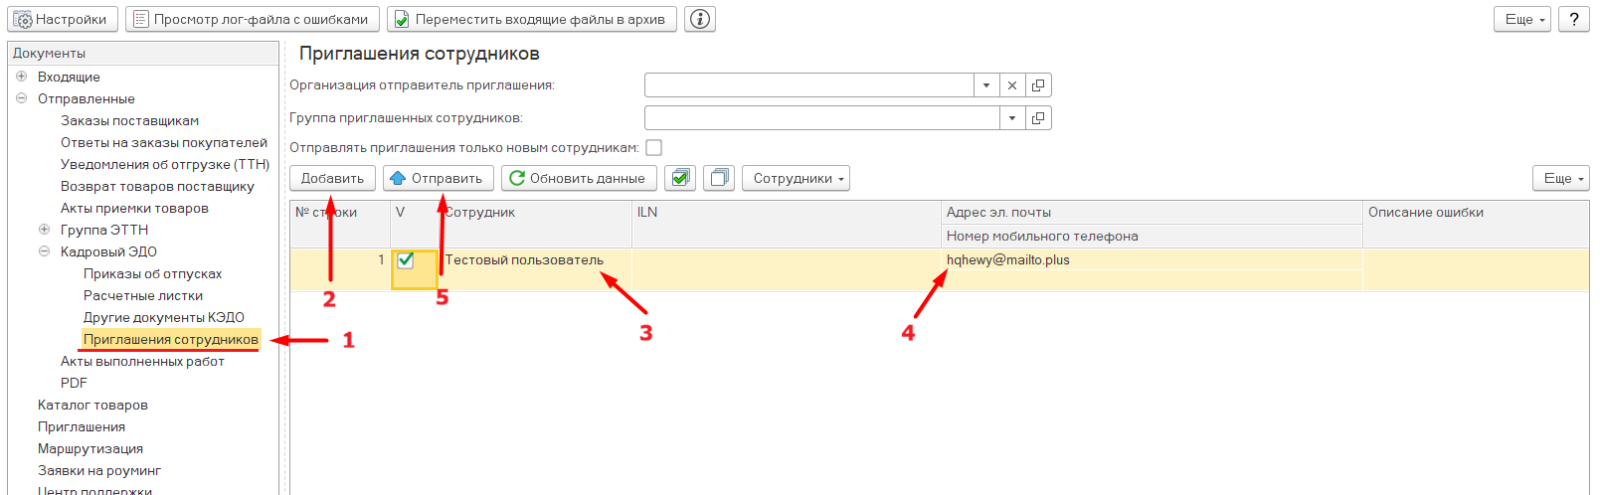Open sender organization selection form icon

click(x=1038, y=86)
